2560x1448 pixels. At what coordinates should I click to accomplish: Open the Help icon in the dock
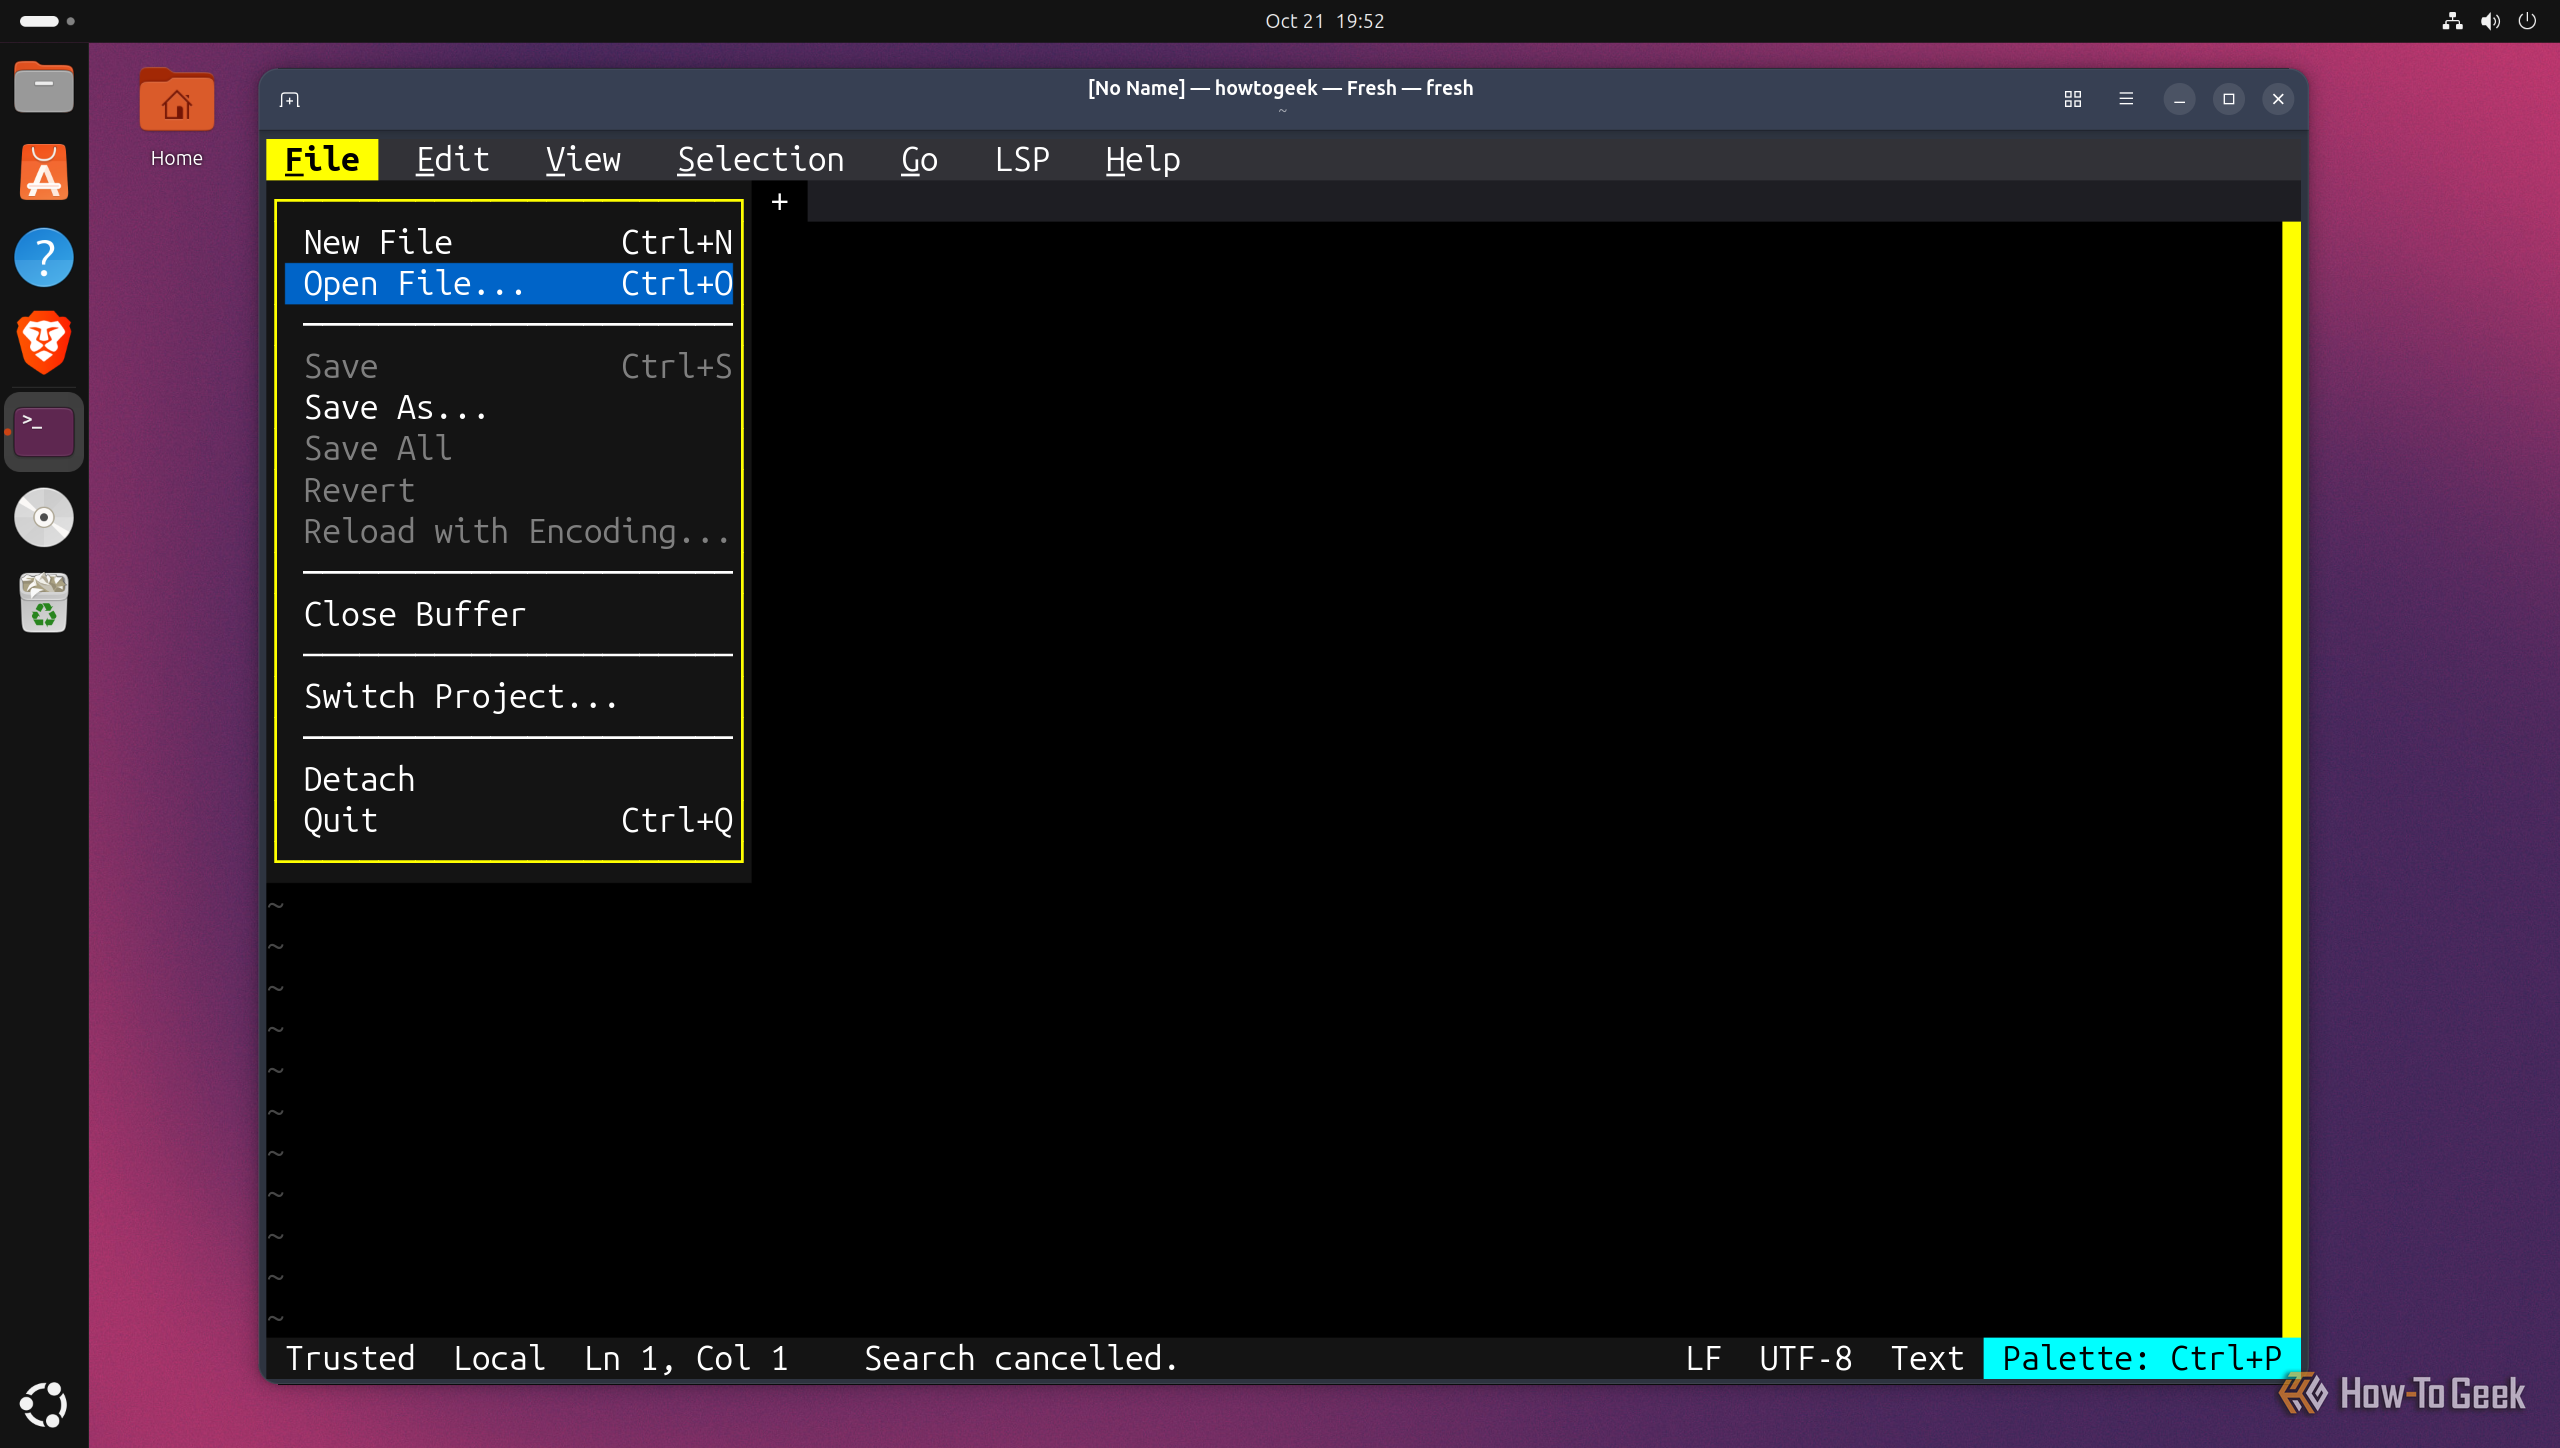click(x=44, y=258)
